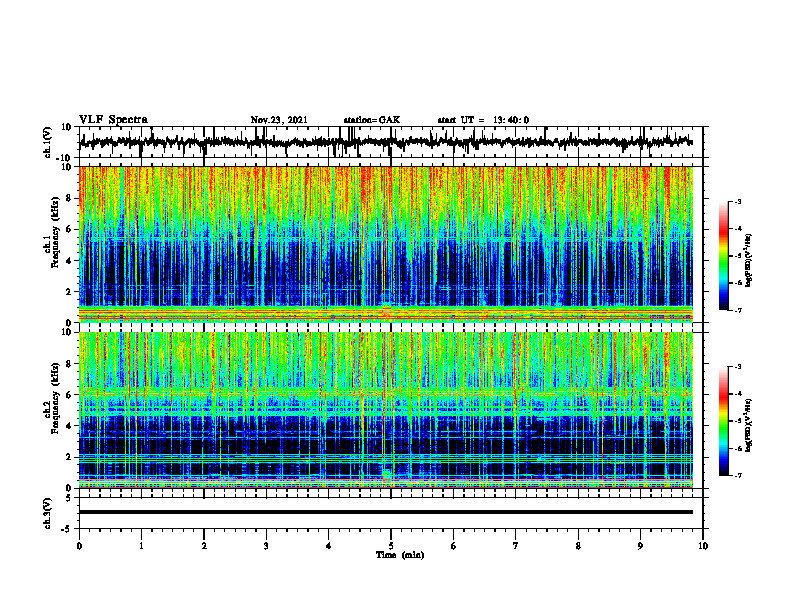
Task: Click time axis tick label "0"
Action: click(79, 546)
